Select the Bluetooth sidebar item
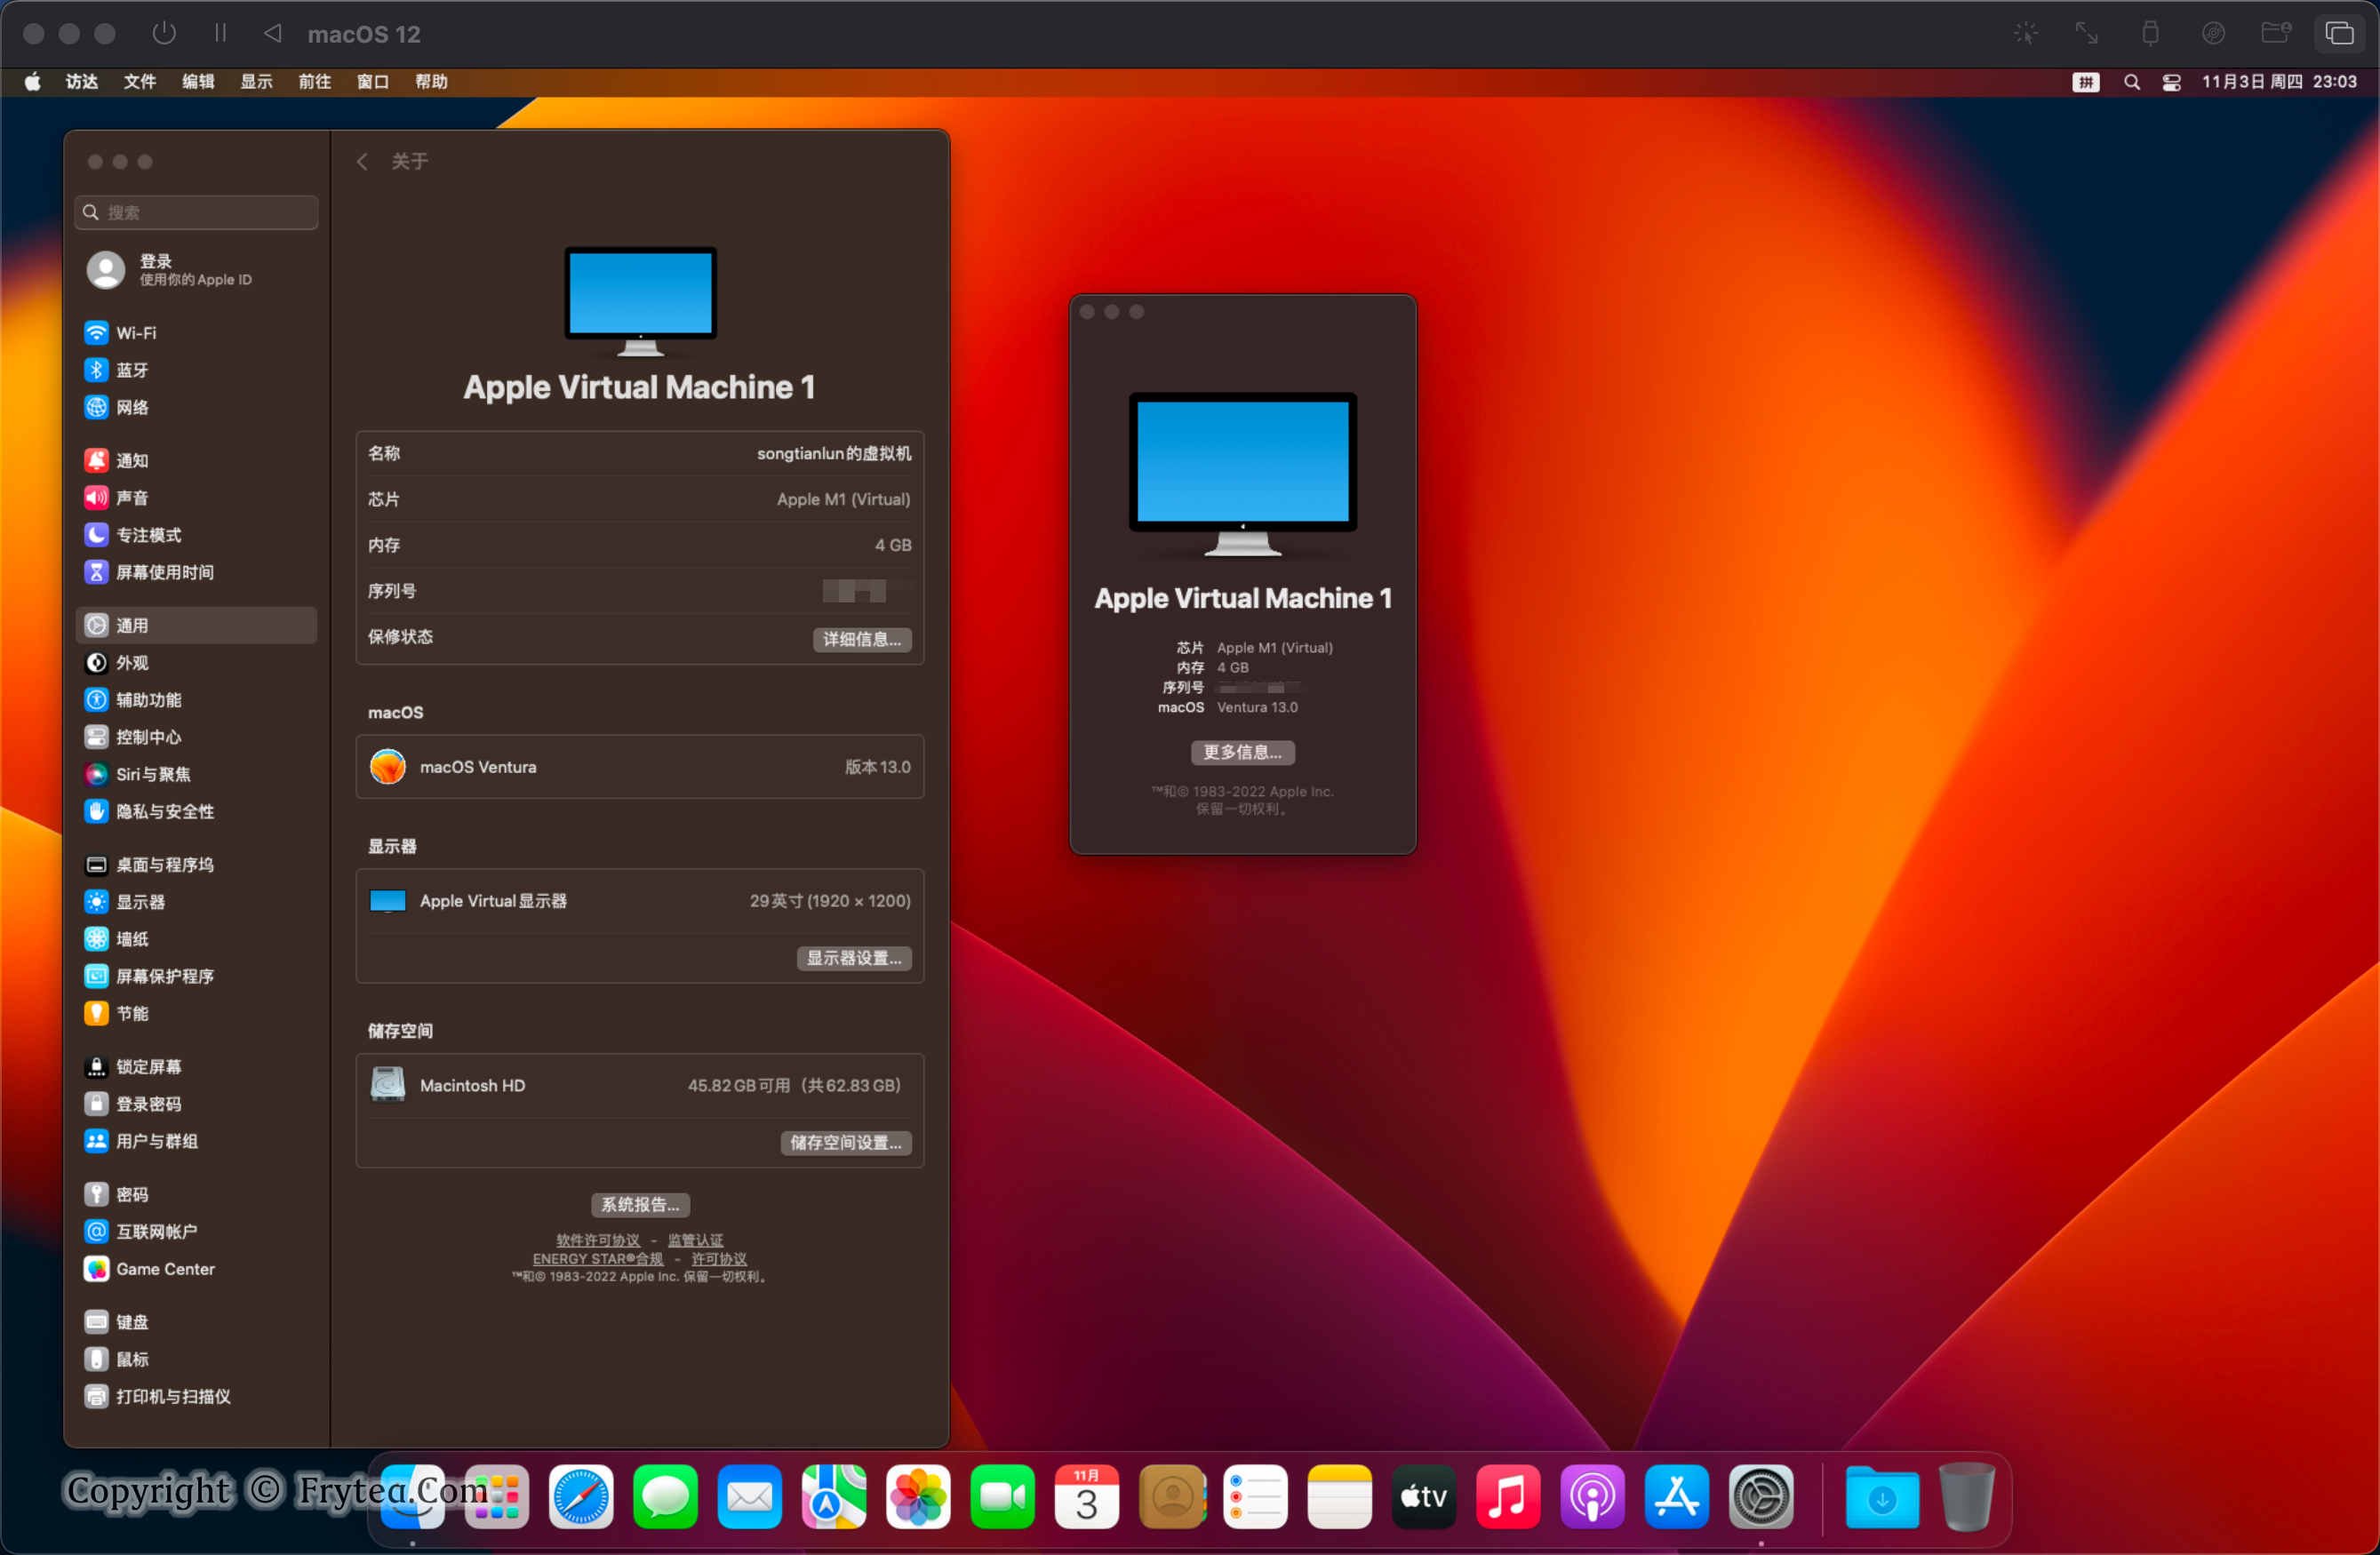2380x1555 pixels. pyautogui.click(x=131, y=370)
